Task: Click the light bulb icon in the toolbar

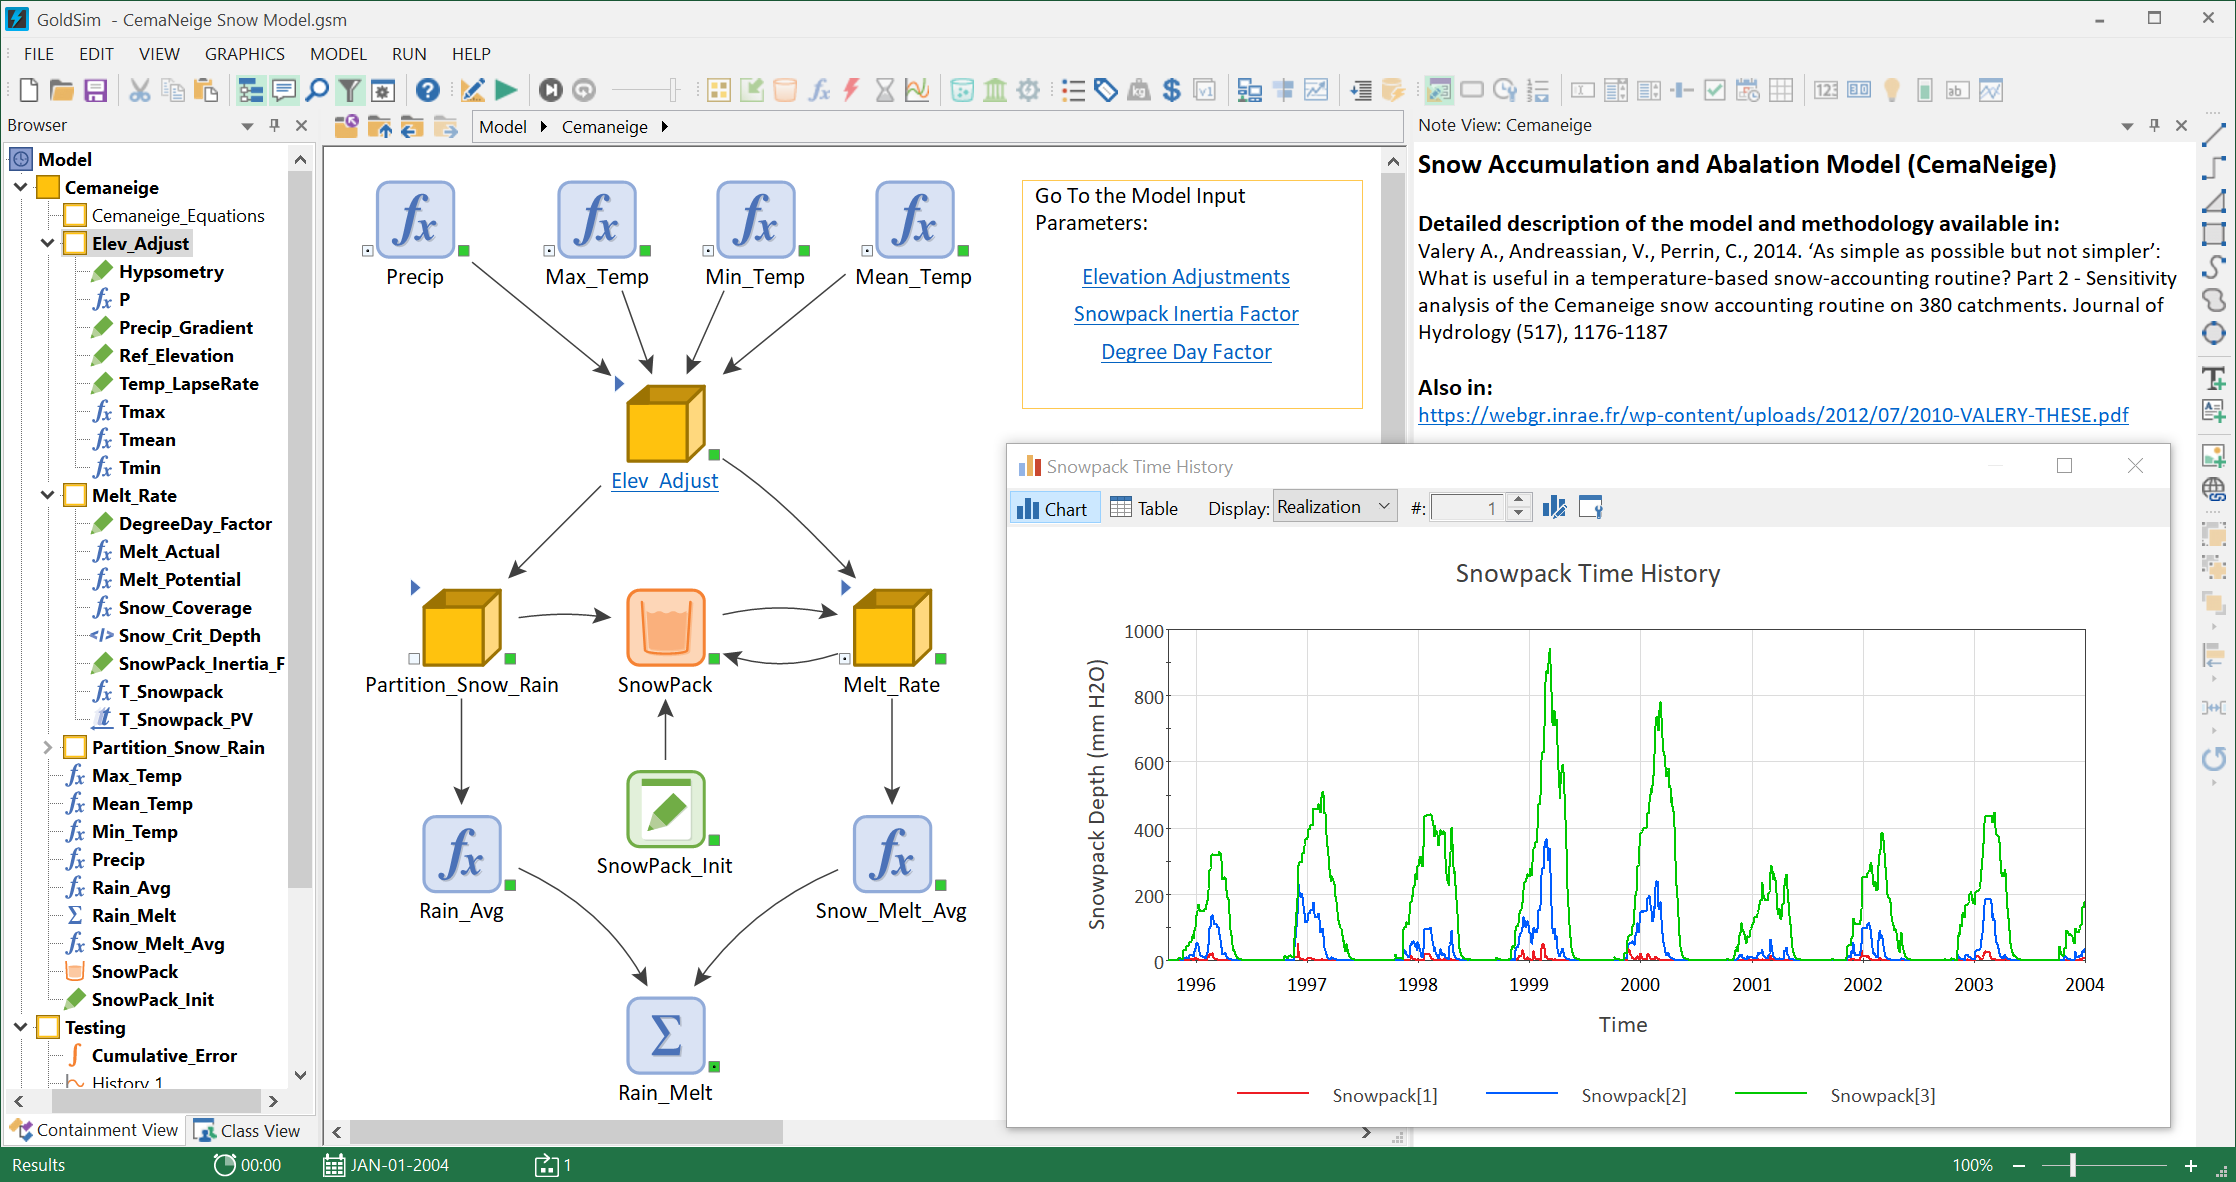Action: (x=1892, y=91)
